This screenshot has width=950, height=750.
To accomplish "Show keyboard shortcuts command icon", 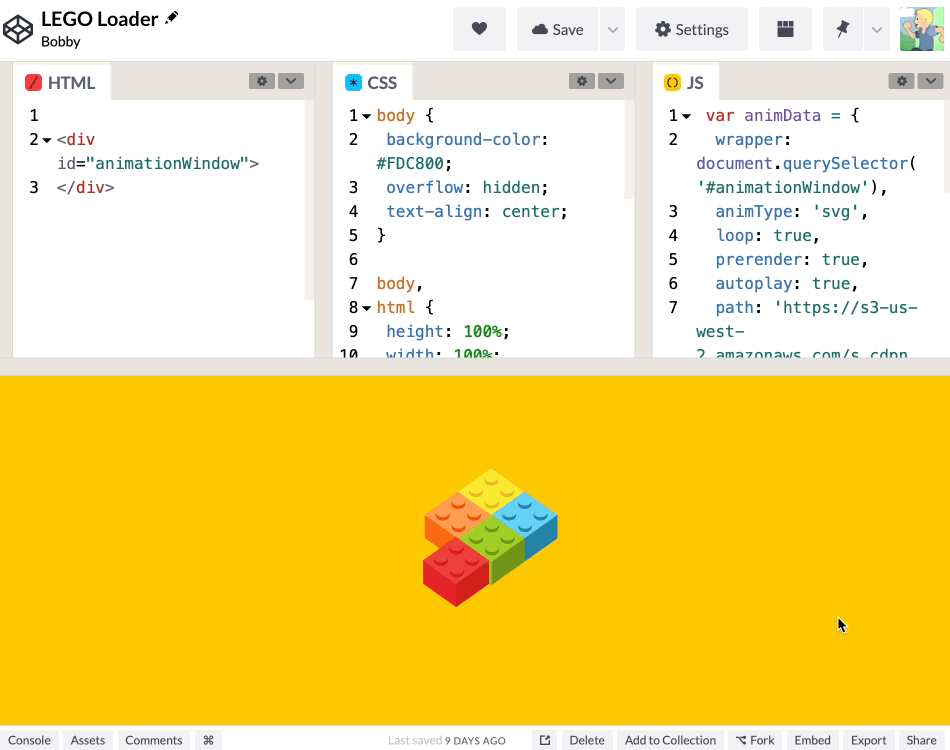I will coord(208,740).
